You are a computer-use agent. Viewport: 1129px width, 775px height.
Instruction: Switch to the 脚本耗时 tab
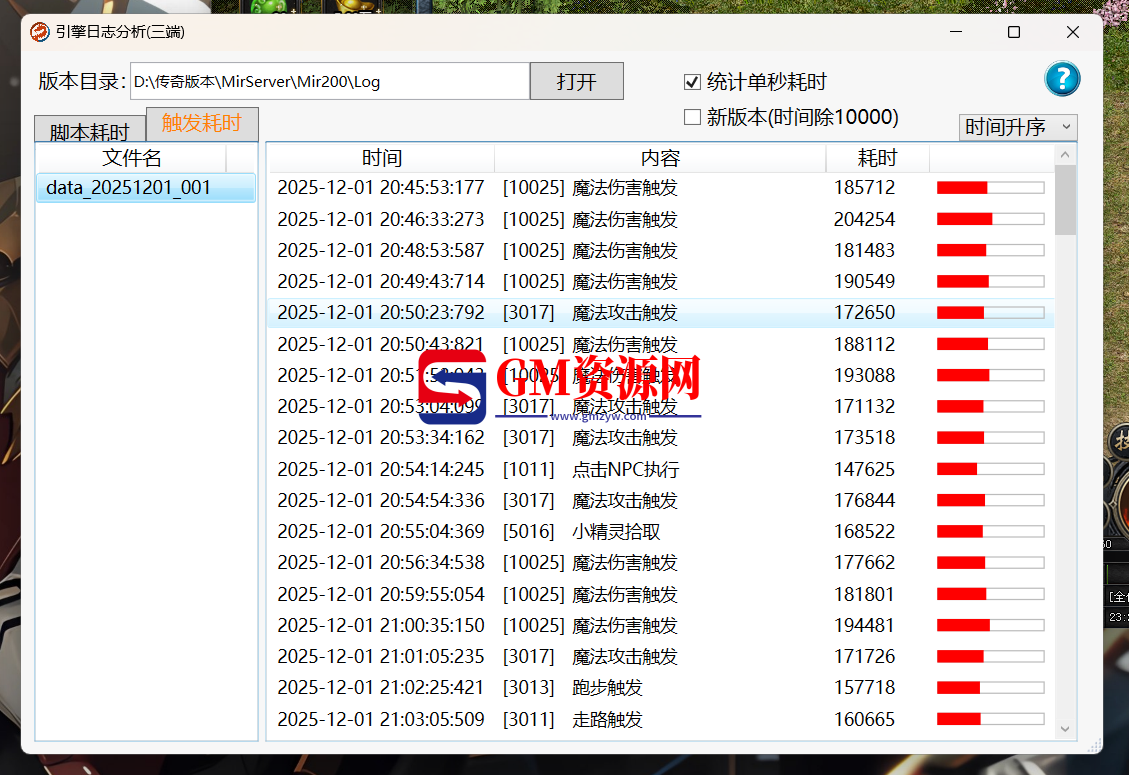click(89, 132)
